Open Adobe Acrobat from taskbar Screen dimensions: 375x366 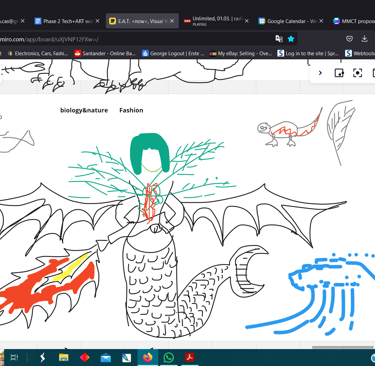coord(190,358)
